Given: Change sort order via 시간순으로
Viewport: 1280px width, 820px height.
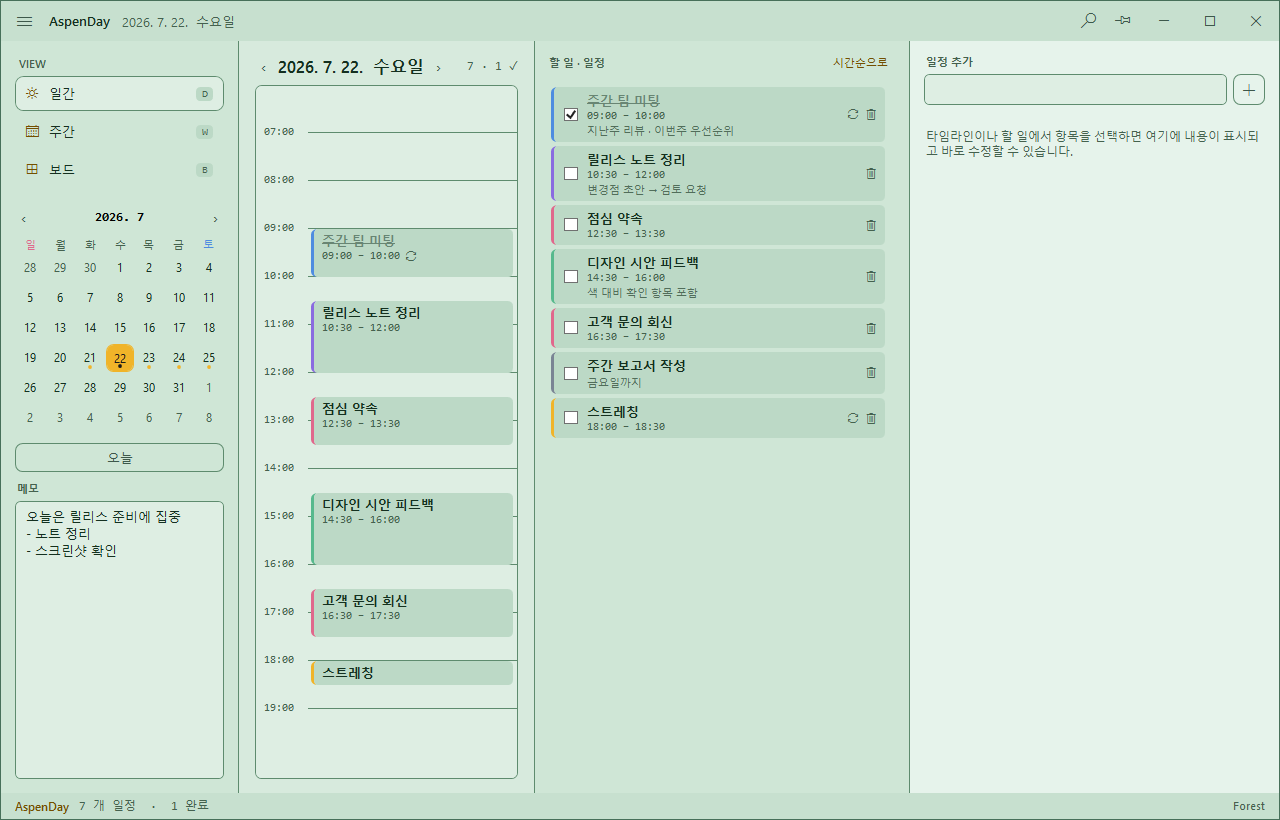Looking at the screenshot, I should point(860,62).
